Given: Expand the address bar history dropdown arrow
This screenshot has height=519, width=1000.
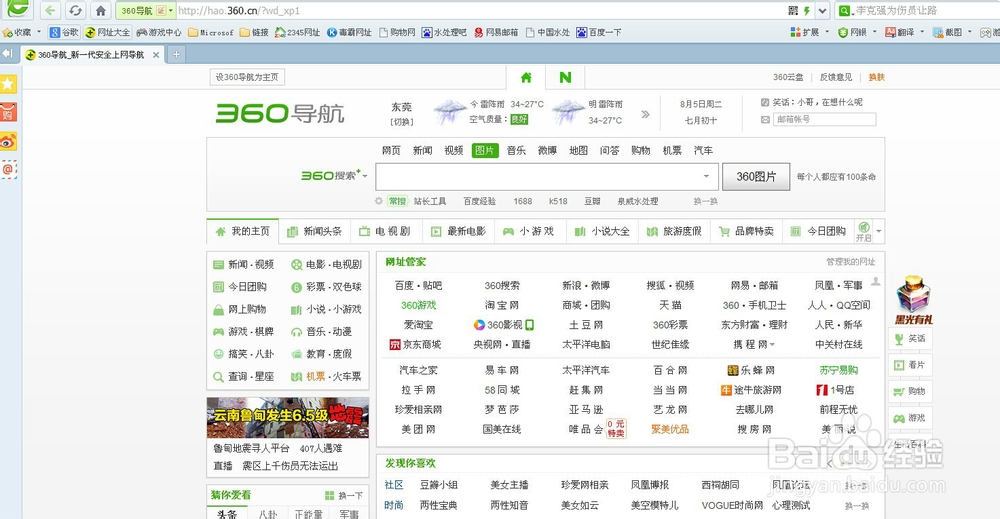Looking at the screenshot, I should pyautogui.click(x=823, y=10).
